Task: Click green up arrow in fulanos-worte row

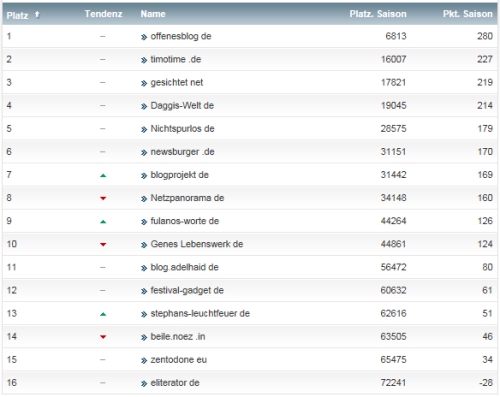Action: (103, 222)
